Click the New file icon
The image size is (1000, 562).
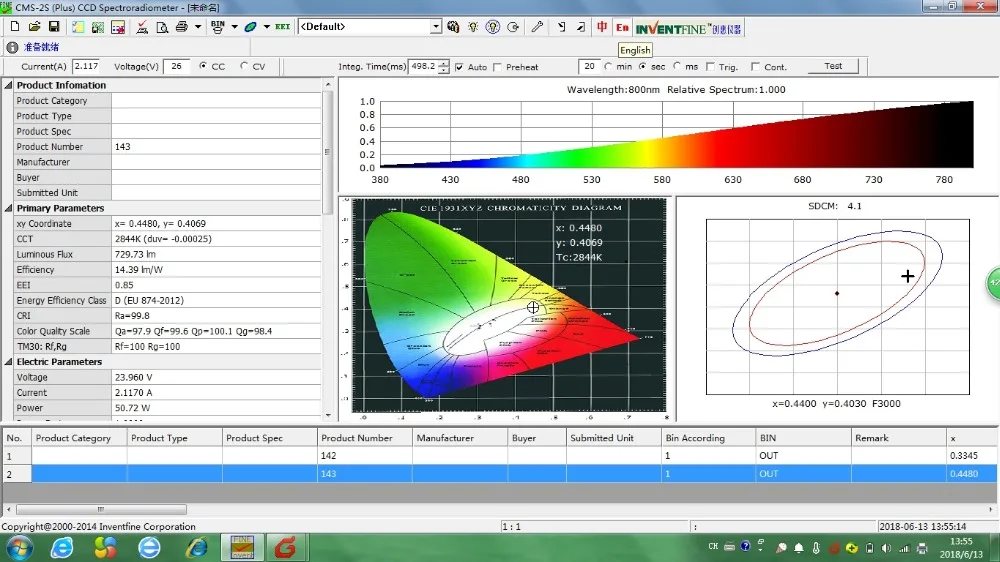click(x=15, y=27)
